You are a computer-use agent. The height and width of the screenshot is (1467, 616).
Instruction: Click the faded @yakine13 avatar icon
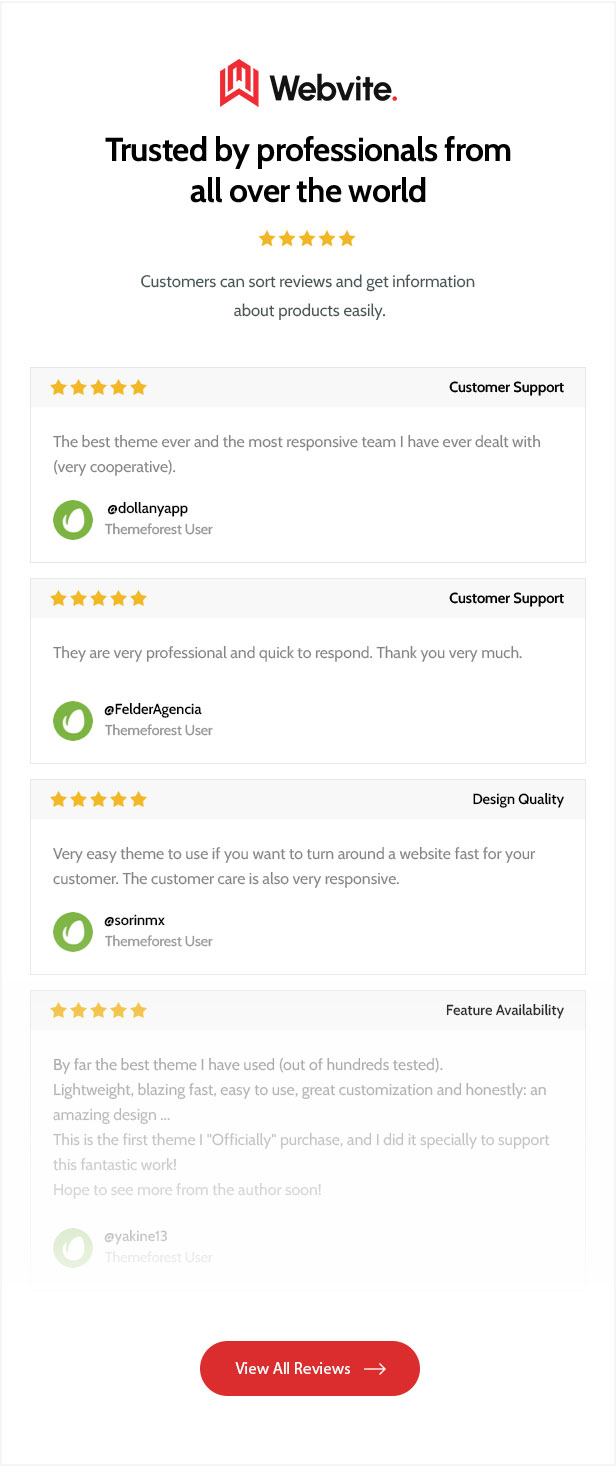tap(73, 1246)
